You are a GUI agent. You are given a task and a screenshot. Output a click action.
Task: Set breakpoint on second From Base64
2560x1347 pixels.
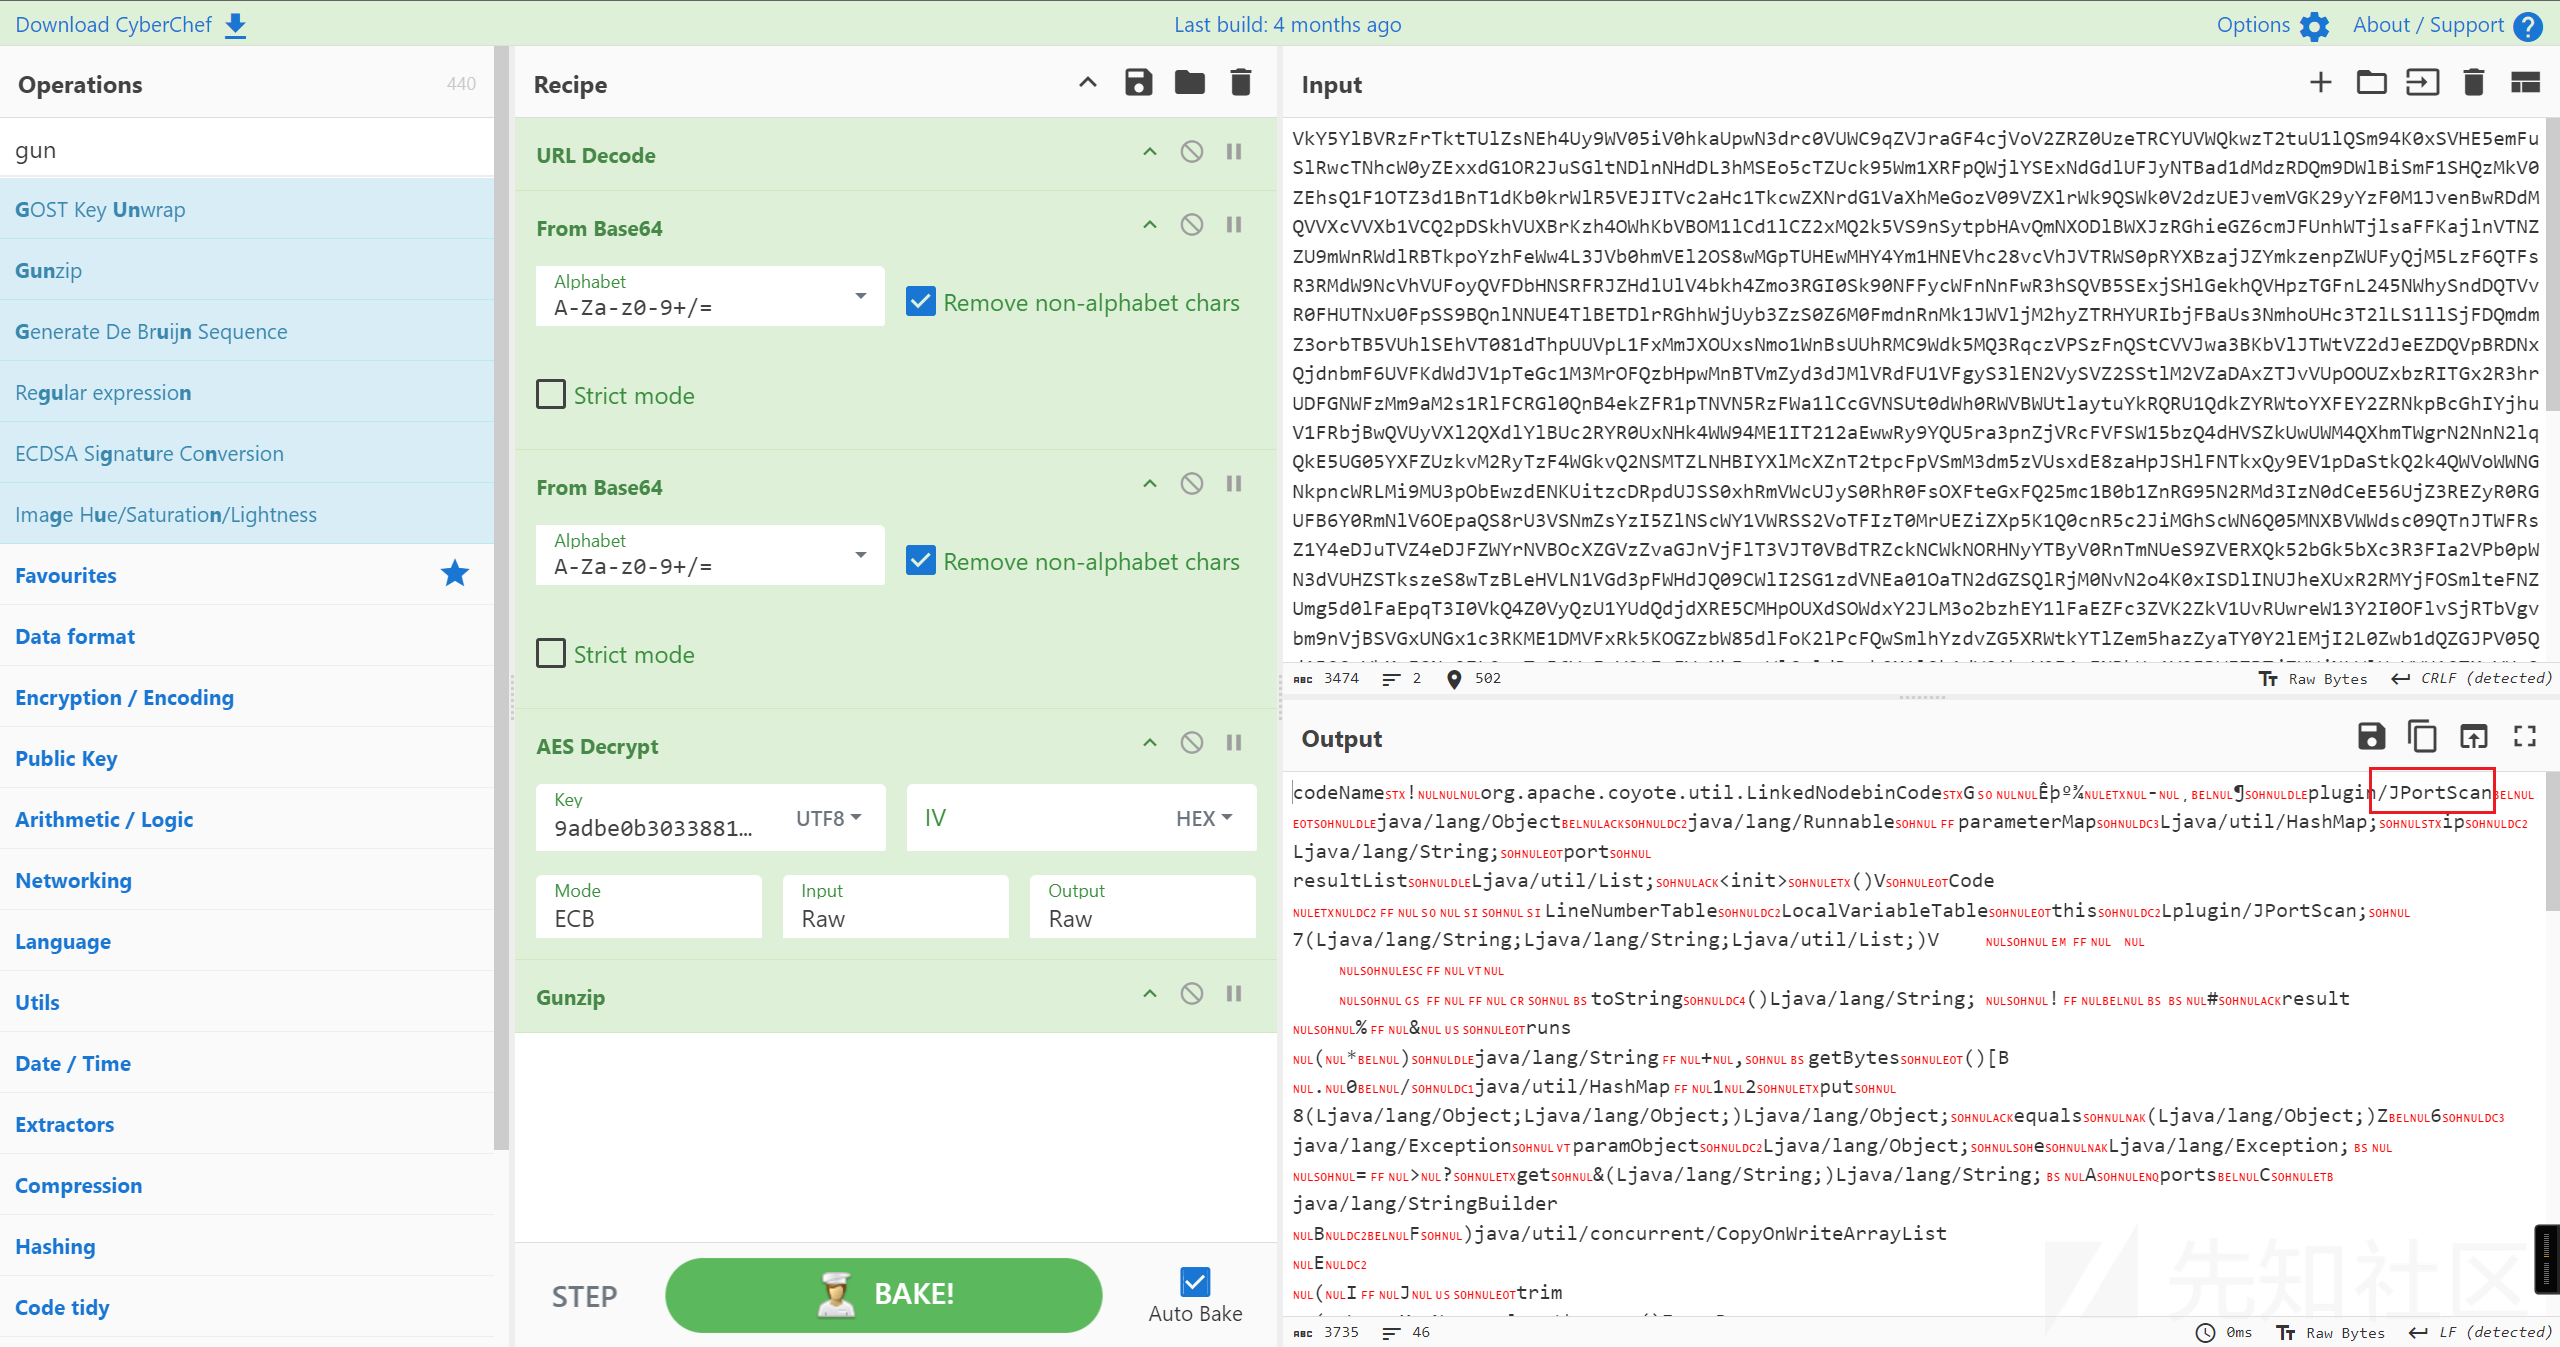(1234, 484)
